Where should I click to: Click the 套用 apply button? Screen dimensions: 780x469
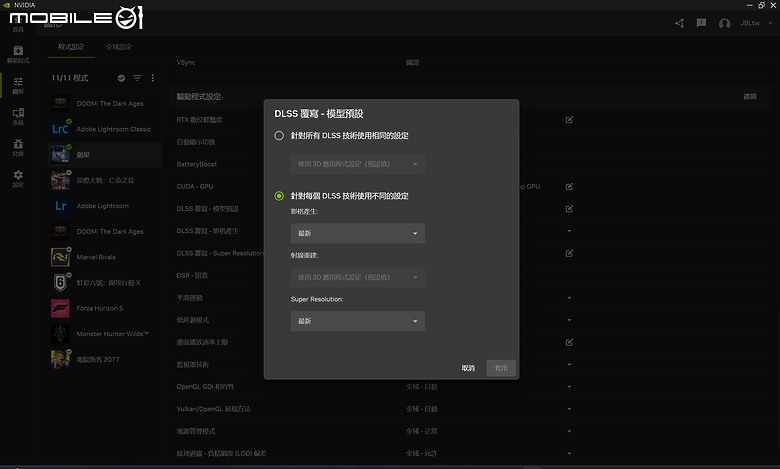501,368
